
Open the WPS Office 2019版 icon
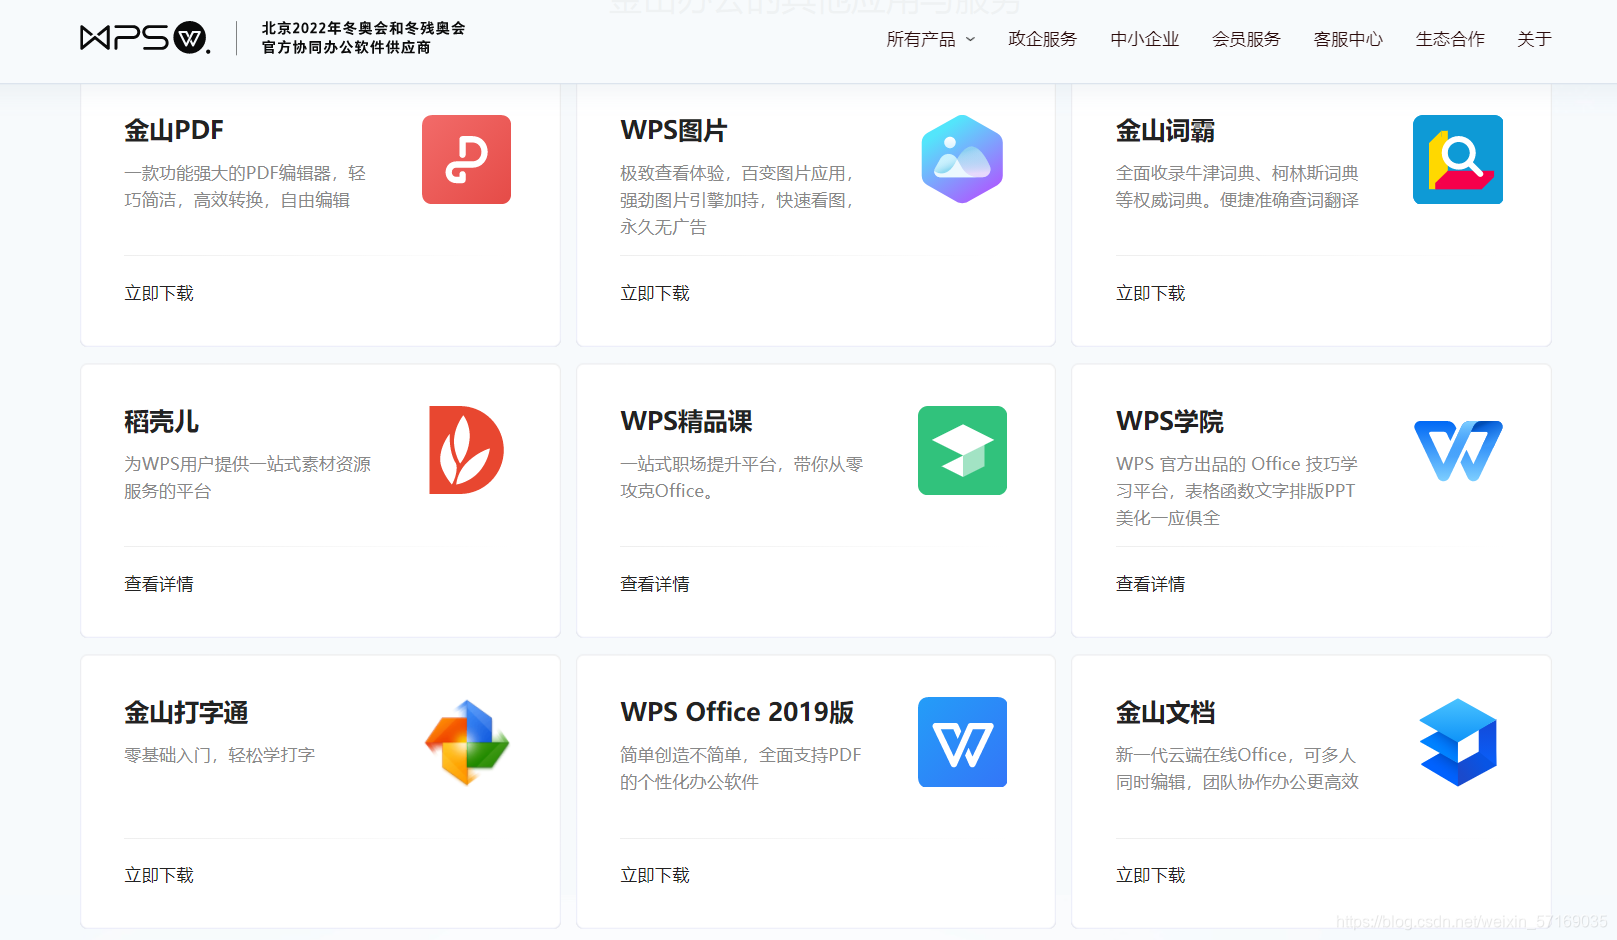pyautogui.click(x=962, y=742)
